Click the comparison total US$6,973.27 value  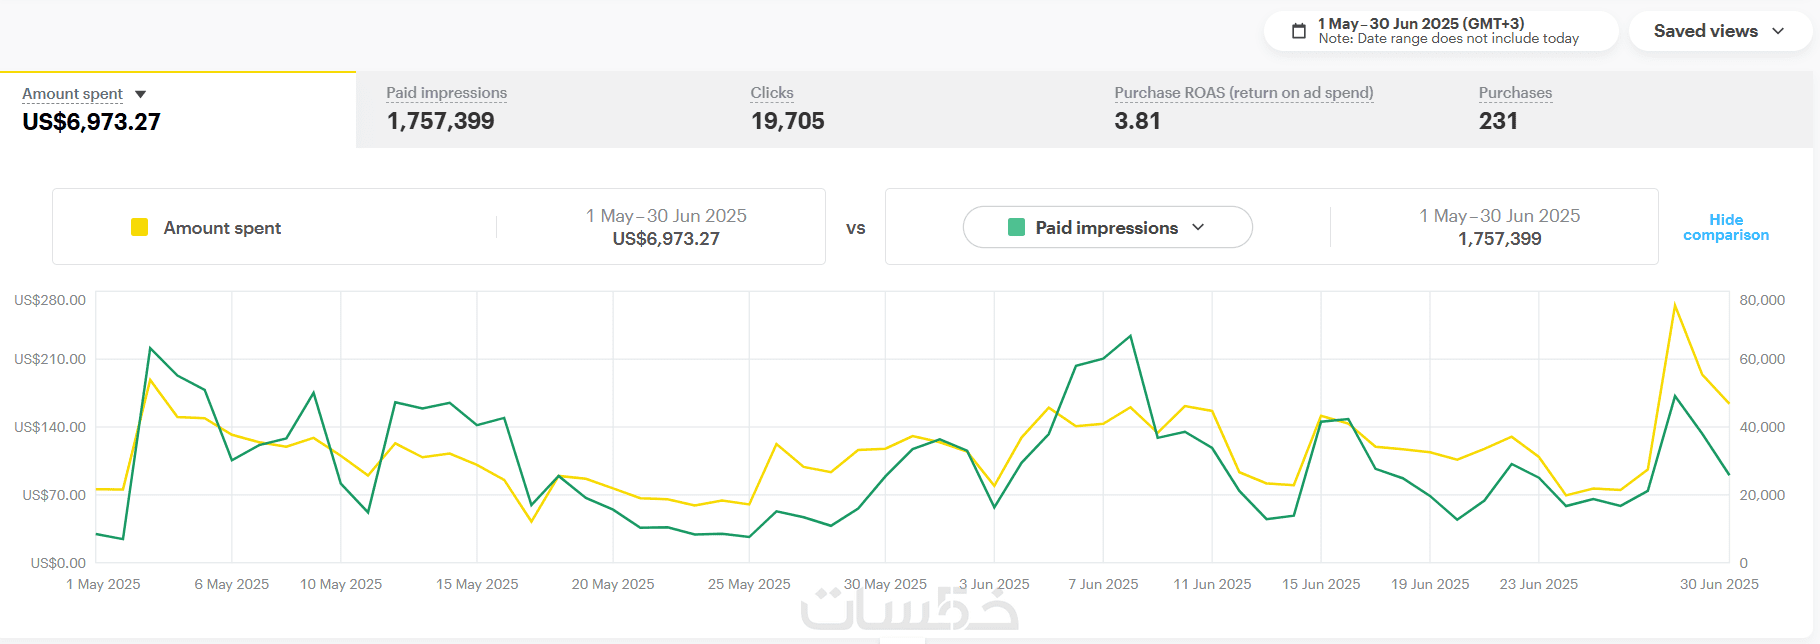(x=666, y=239)
